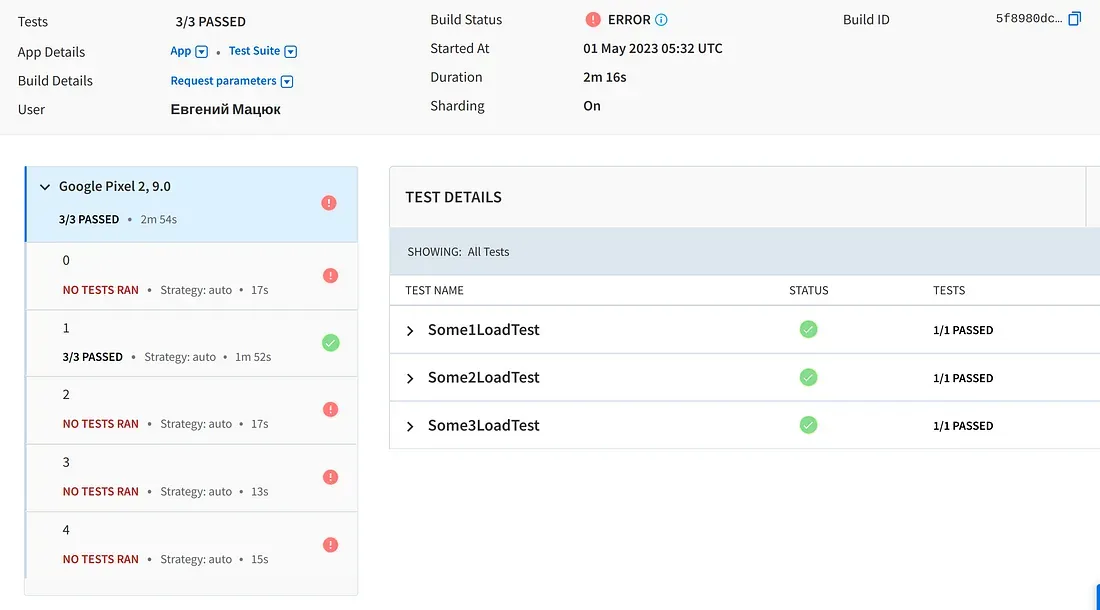This screenshot has width=1100, height=610.
Task: Click the TEST DETAILS panel heading
Action: (453, 197)
